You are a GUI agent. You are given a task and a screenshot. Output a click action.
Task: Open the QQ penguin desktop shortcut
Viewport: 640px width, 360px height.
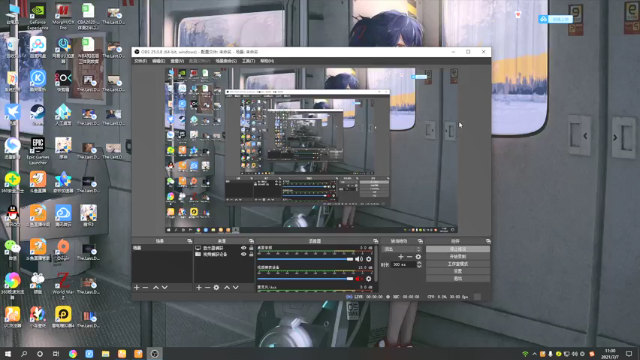point(12,216)
